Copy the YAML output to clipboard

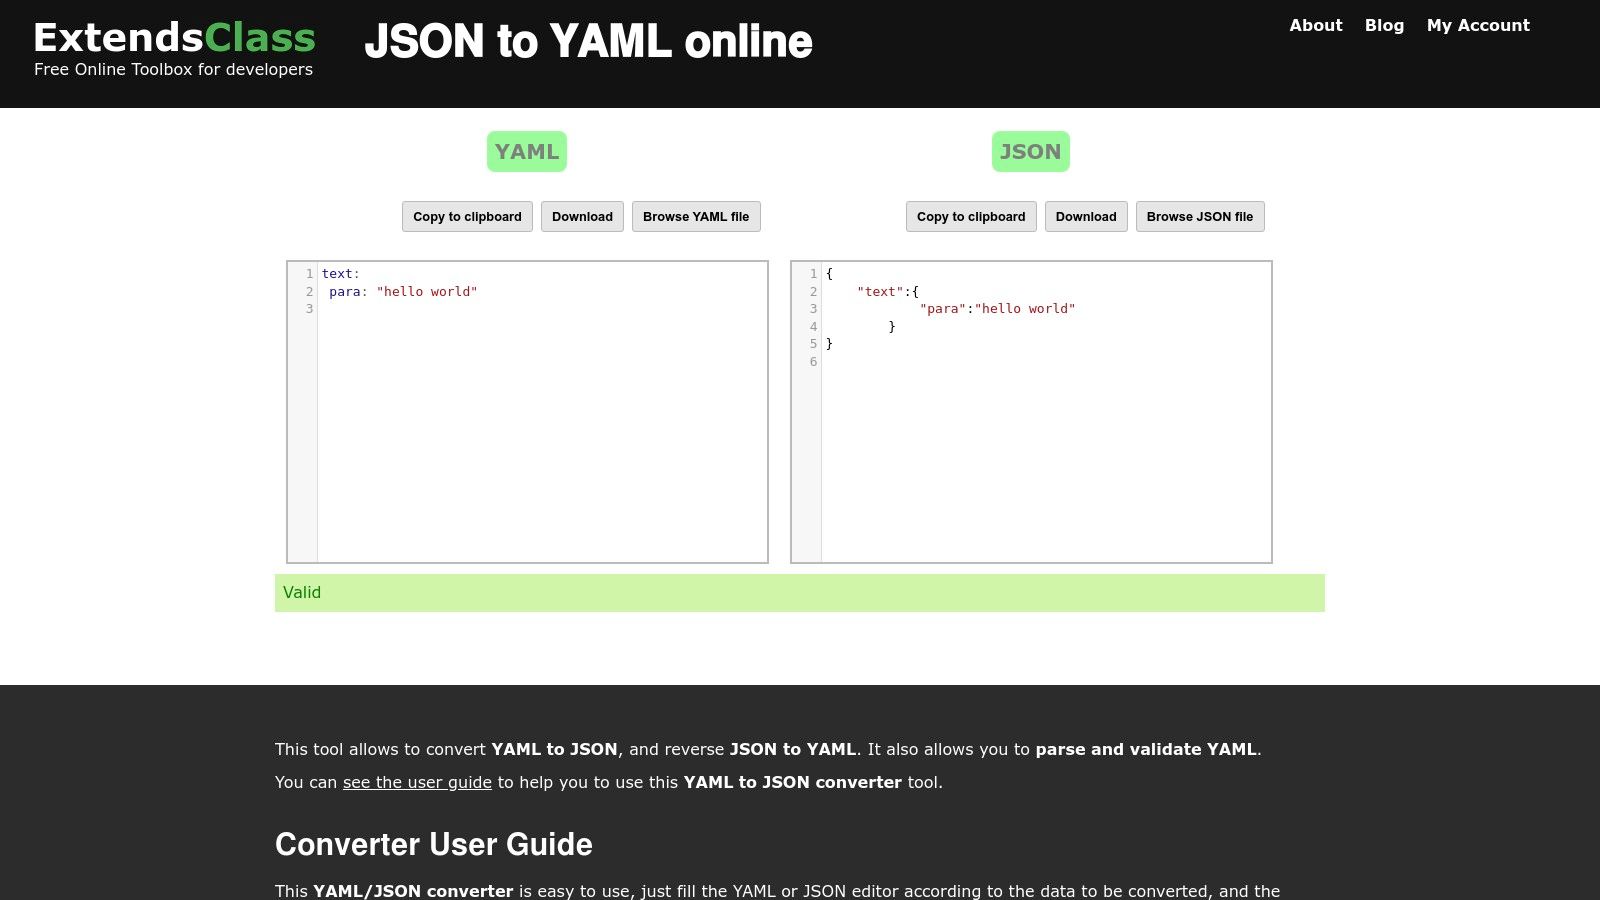point(467,216)
